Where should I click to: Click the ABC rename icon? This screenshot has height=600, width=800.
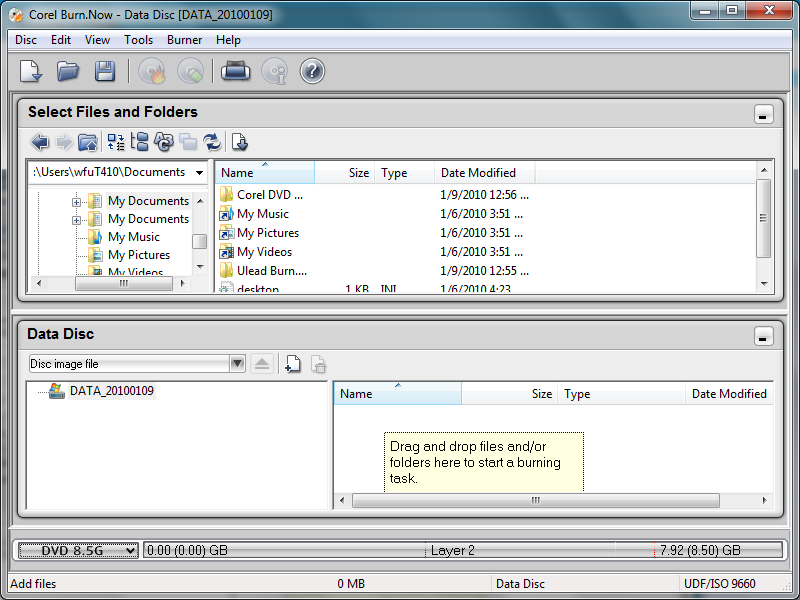[164, 142]
